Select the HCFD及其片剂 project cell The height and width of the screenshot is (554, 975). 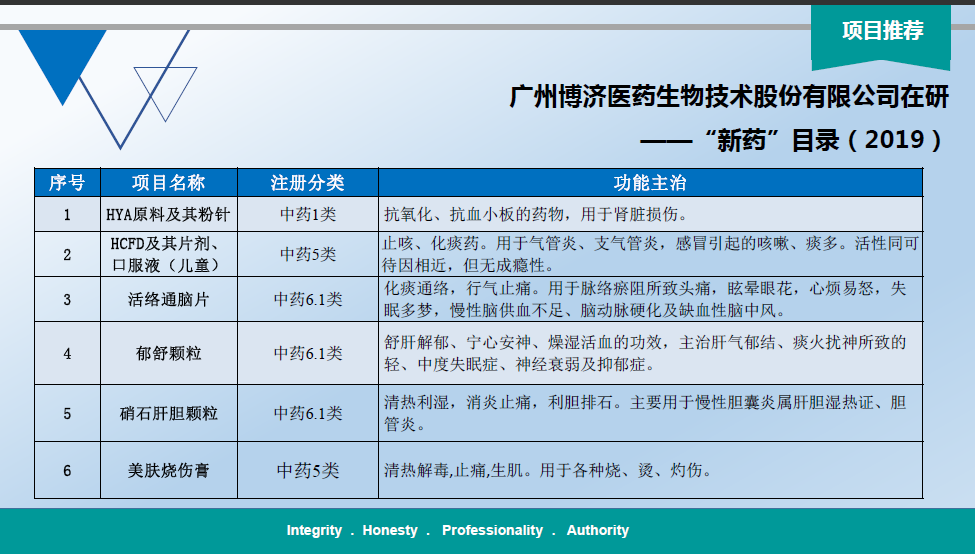[168, 254]
